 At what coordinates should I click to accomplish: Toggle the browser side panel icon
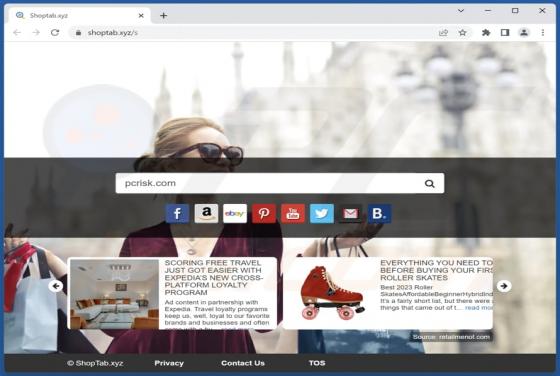point(505,32)
